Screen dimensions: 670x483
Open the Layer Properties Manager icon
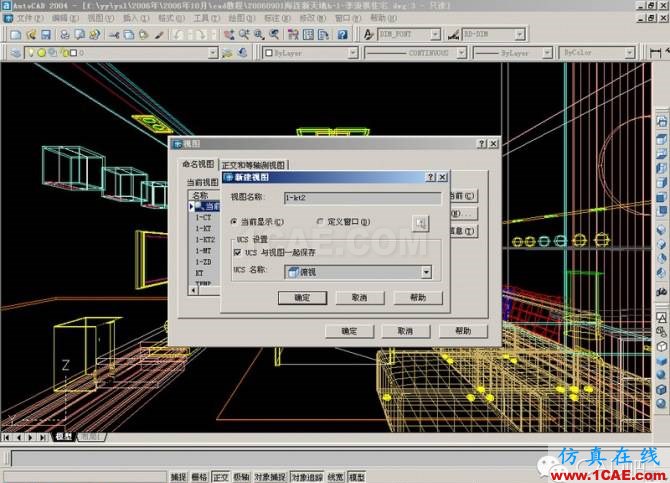coord(15,53)
